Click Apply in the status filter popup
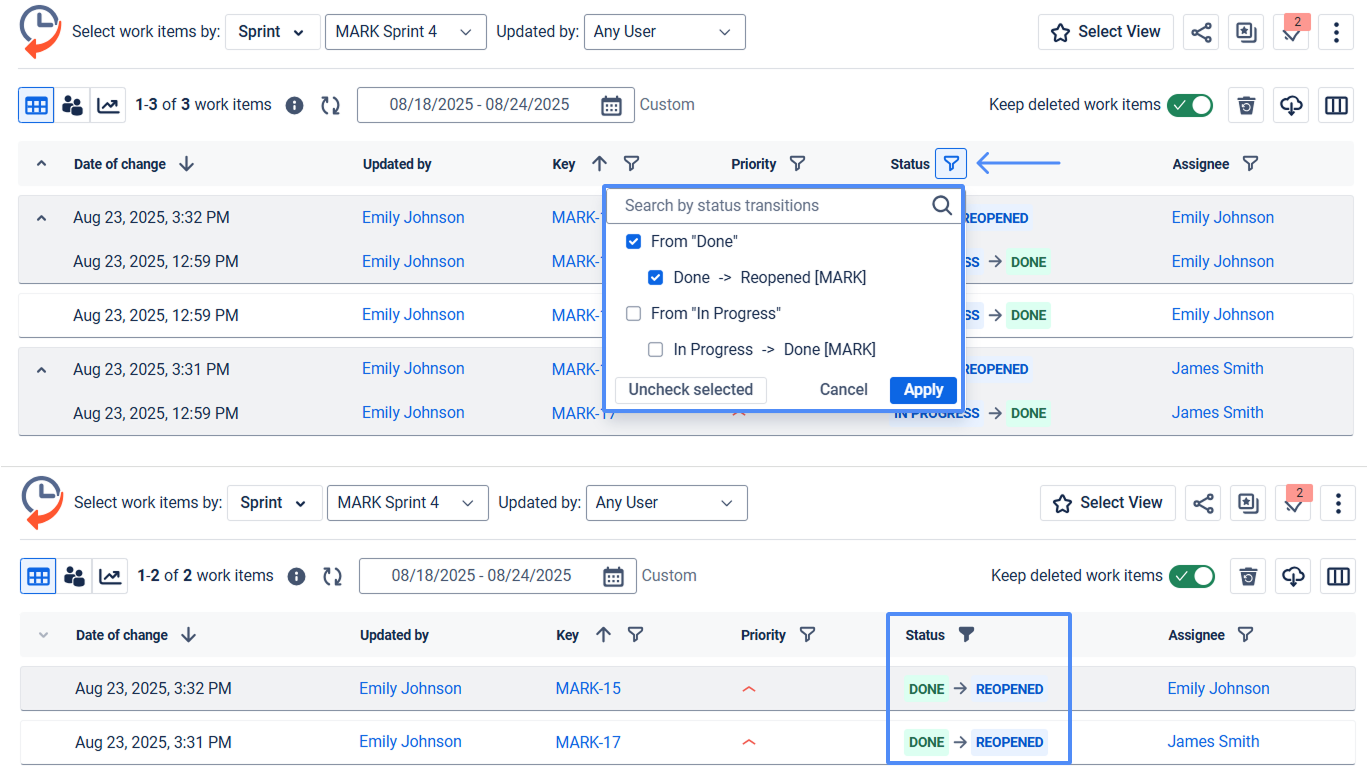Image resolution: width=1368 pixels, height=772 pixels. tap(922, 390)
